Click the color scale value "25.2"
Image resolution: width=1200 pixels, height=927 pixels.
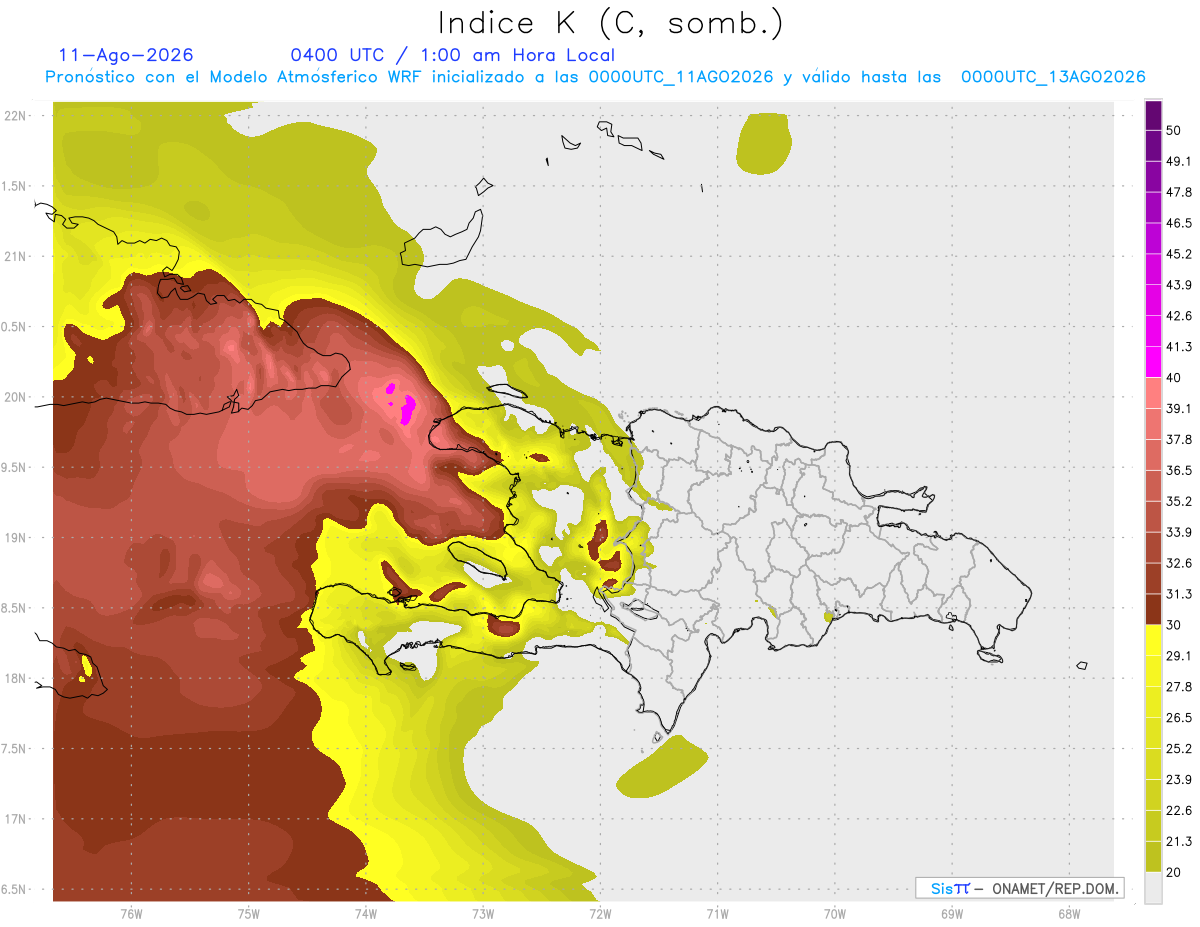[x=1179, y=749]
